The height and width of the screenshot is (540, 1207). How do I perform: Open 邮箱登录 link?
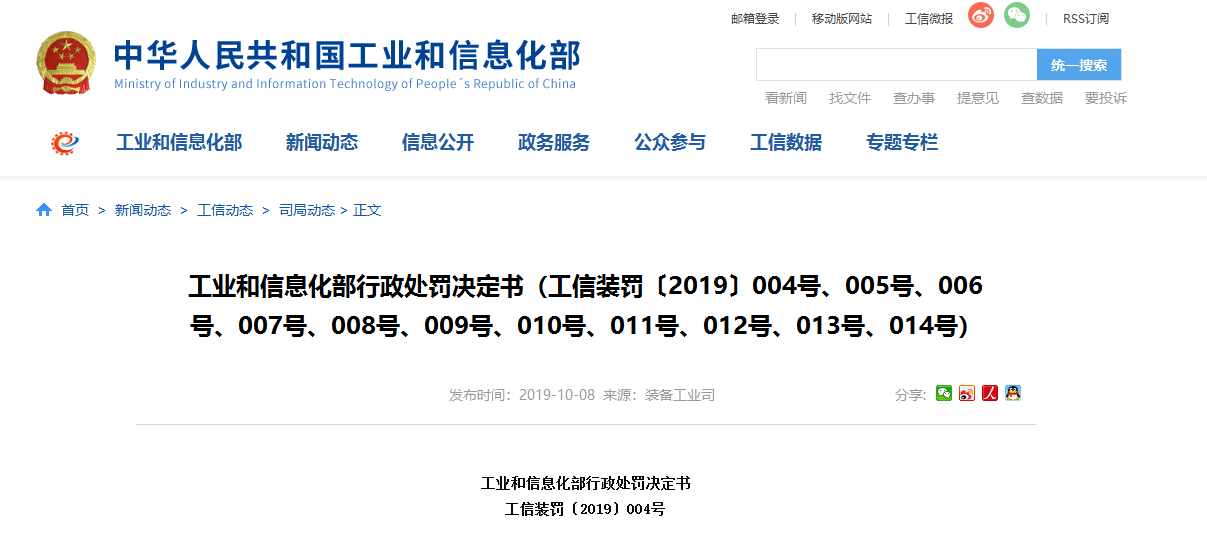755,19
